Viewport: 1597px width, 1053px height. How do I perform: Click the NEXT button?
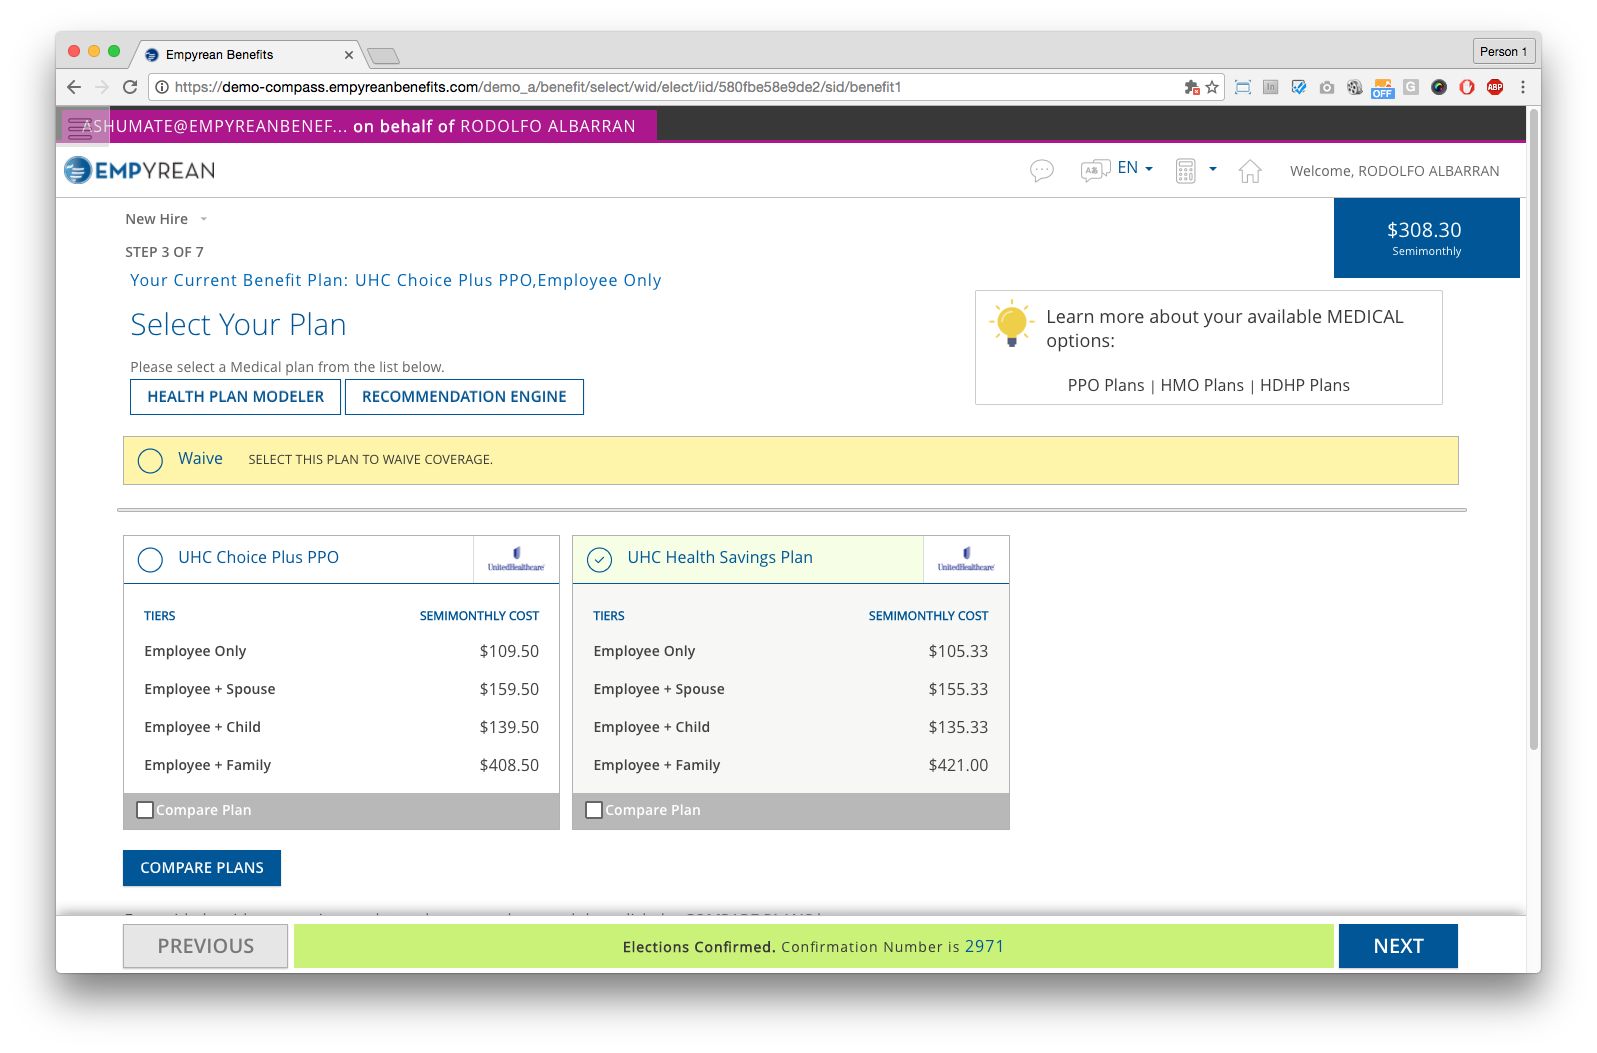click(1398, 946)
